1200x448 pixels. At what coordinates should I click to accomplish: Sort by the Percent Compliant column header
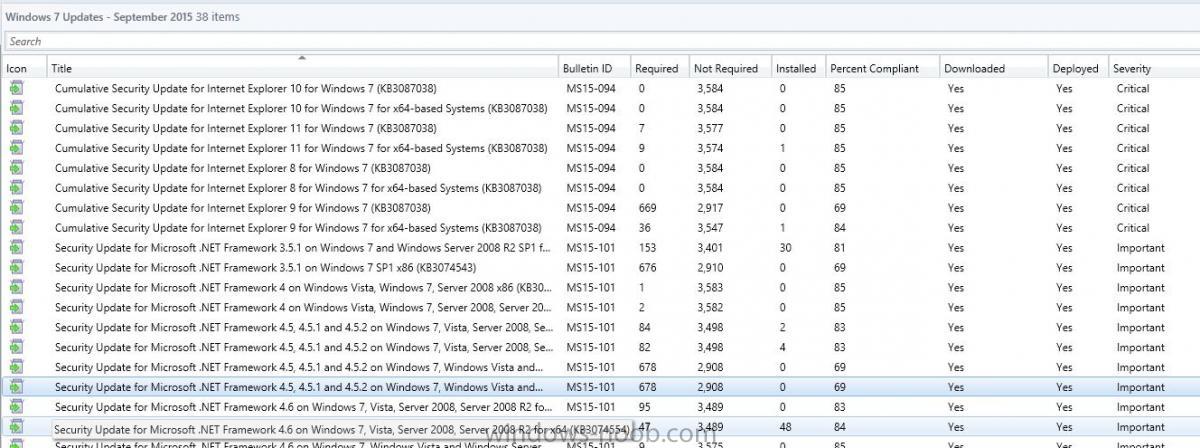click(x=883, y=68)
